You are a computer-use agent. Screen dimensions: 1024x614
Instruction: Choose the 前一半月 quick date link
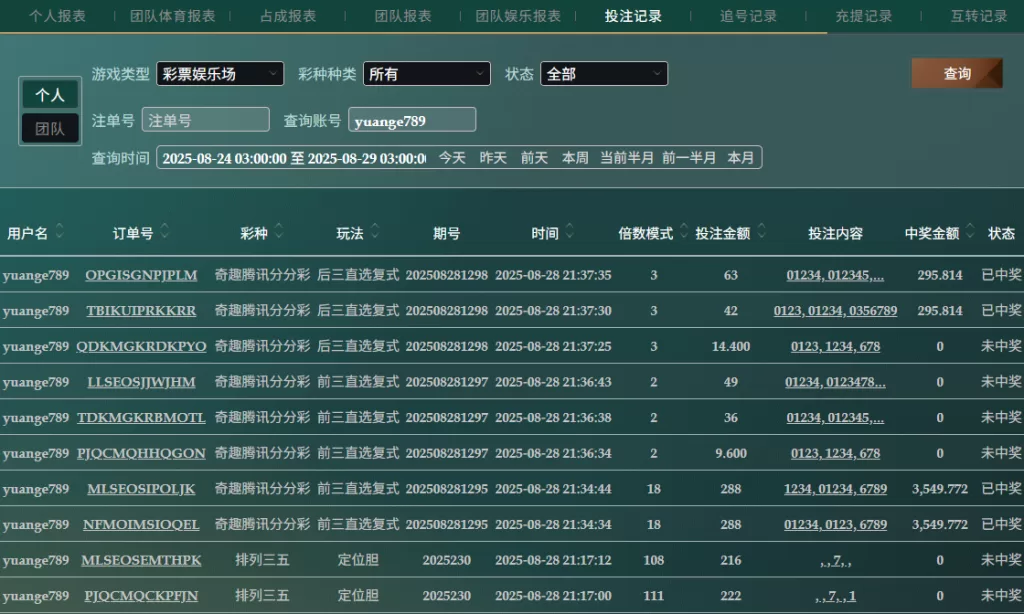(689, 158)
